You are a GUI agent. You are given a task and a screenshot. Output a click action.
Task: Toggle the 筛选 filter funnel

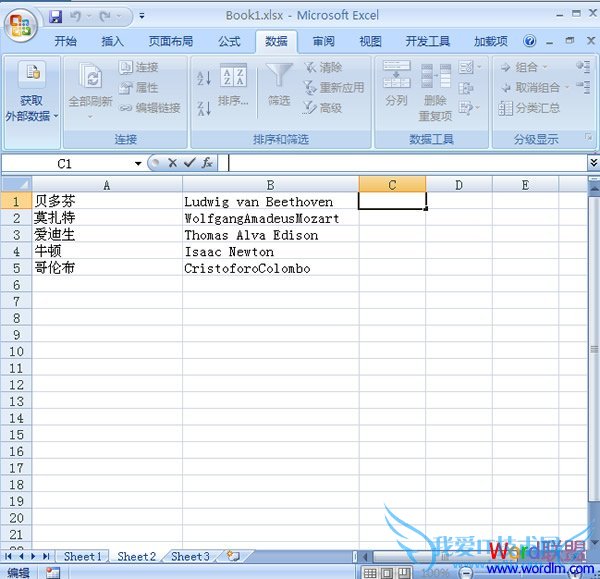click(x=279, y=85)
